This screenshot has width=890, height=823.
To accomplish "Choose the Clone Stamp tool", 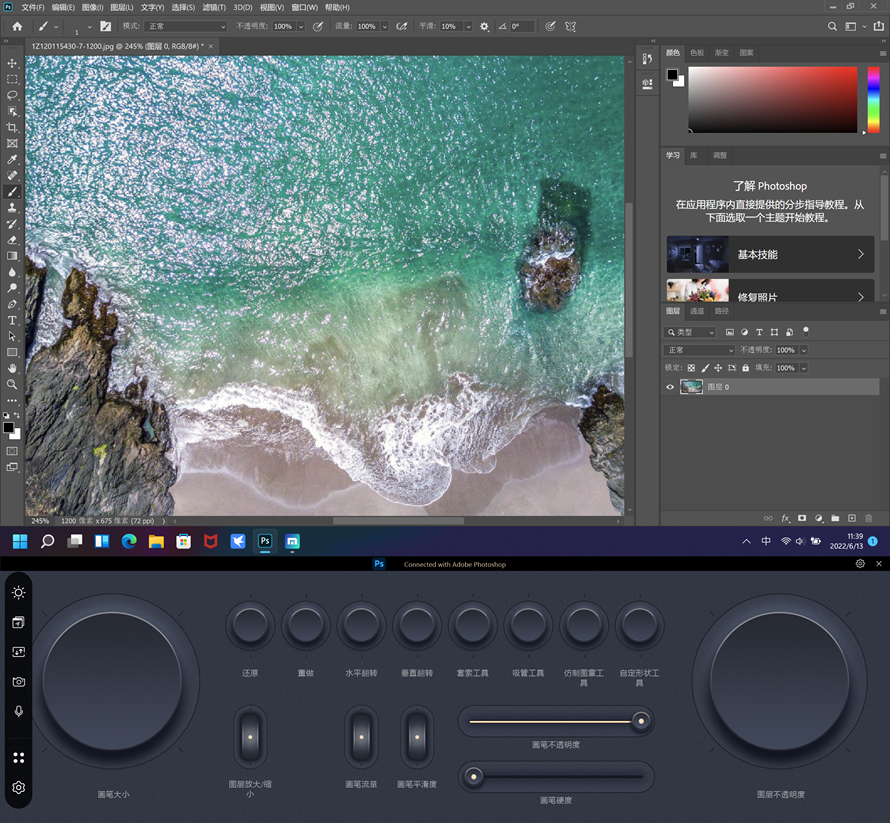I will point(12,208).
